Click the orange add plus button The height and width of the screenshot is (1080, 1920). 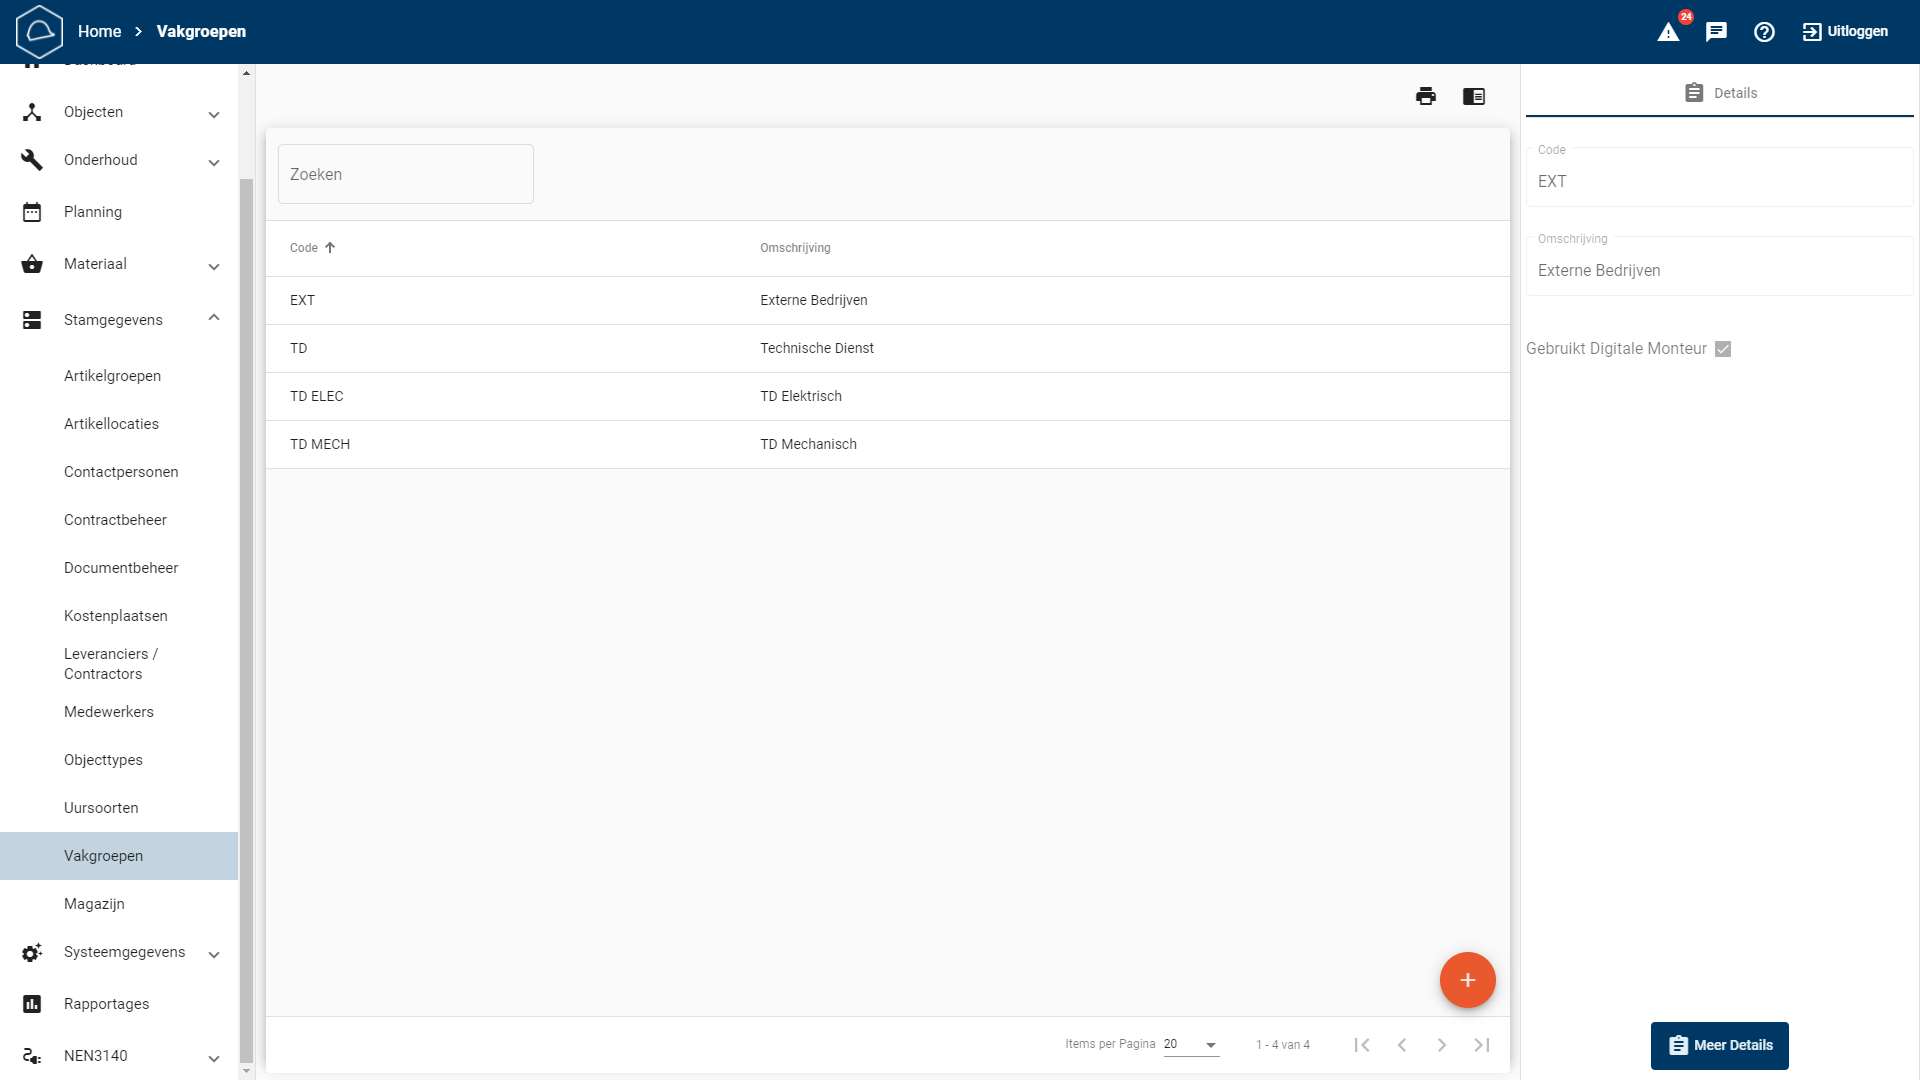point(1467,980)
